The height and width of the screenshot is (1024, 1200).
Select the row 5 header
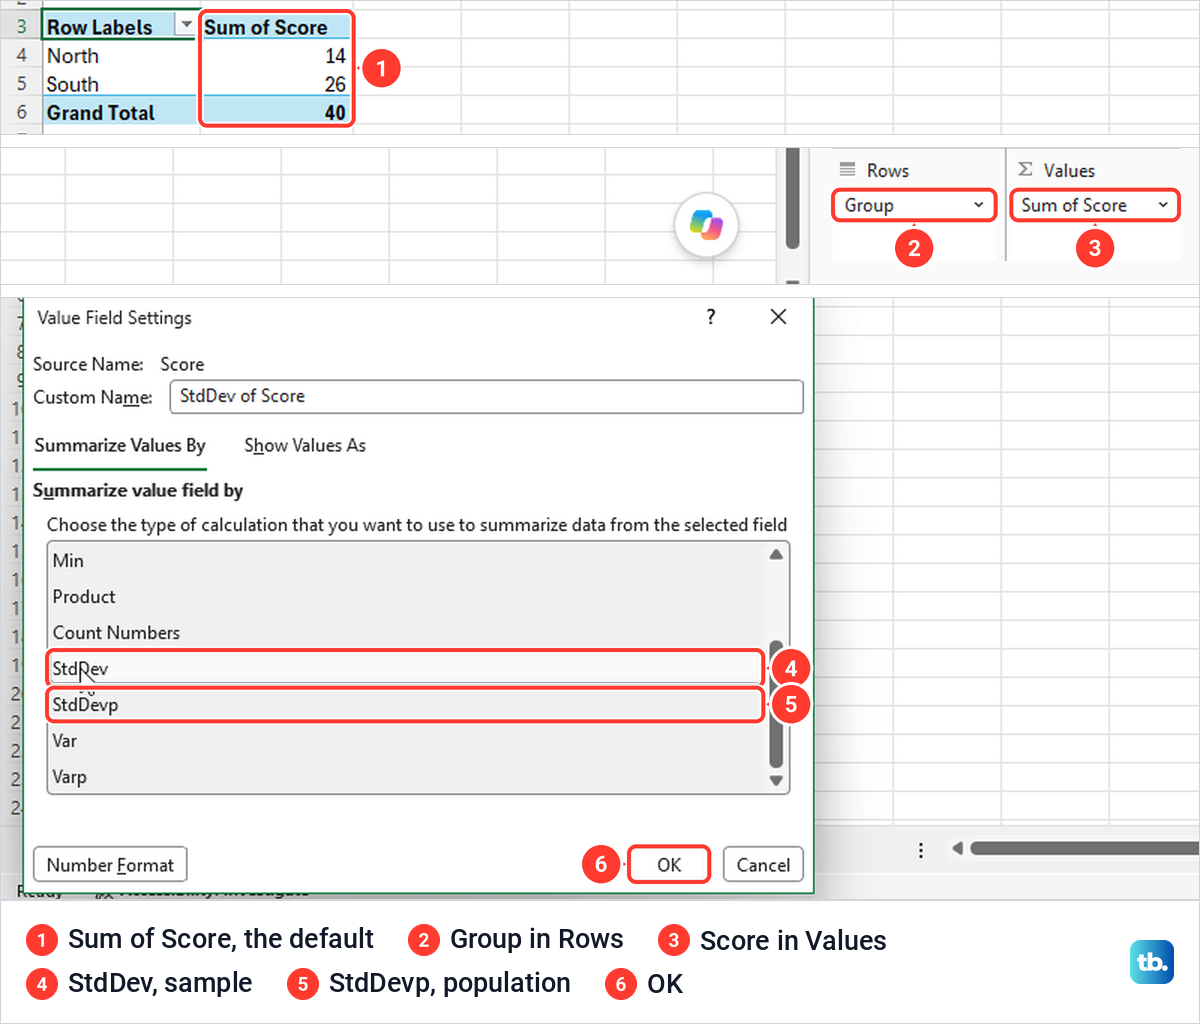(x=21, y=84)
